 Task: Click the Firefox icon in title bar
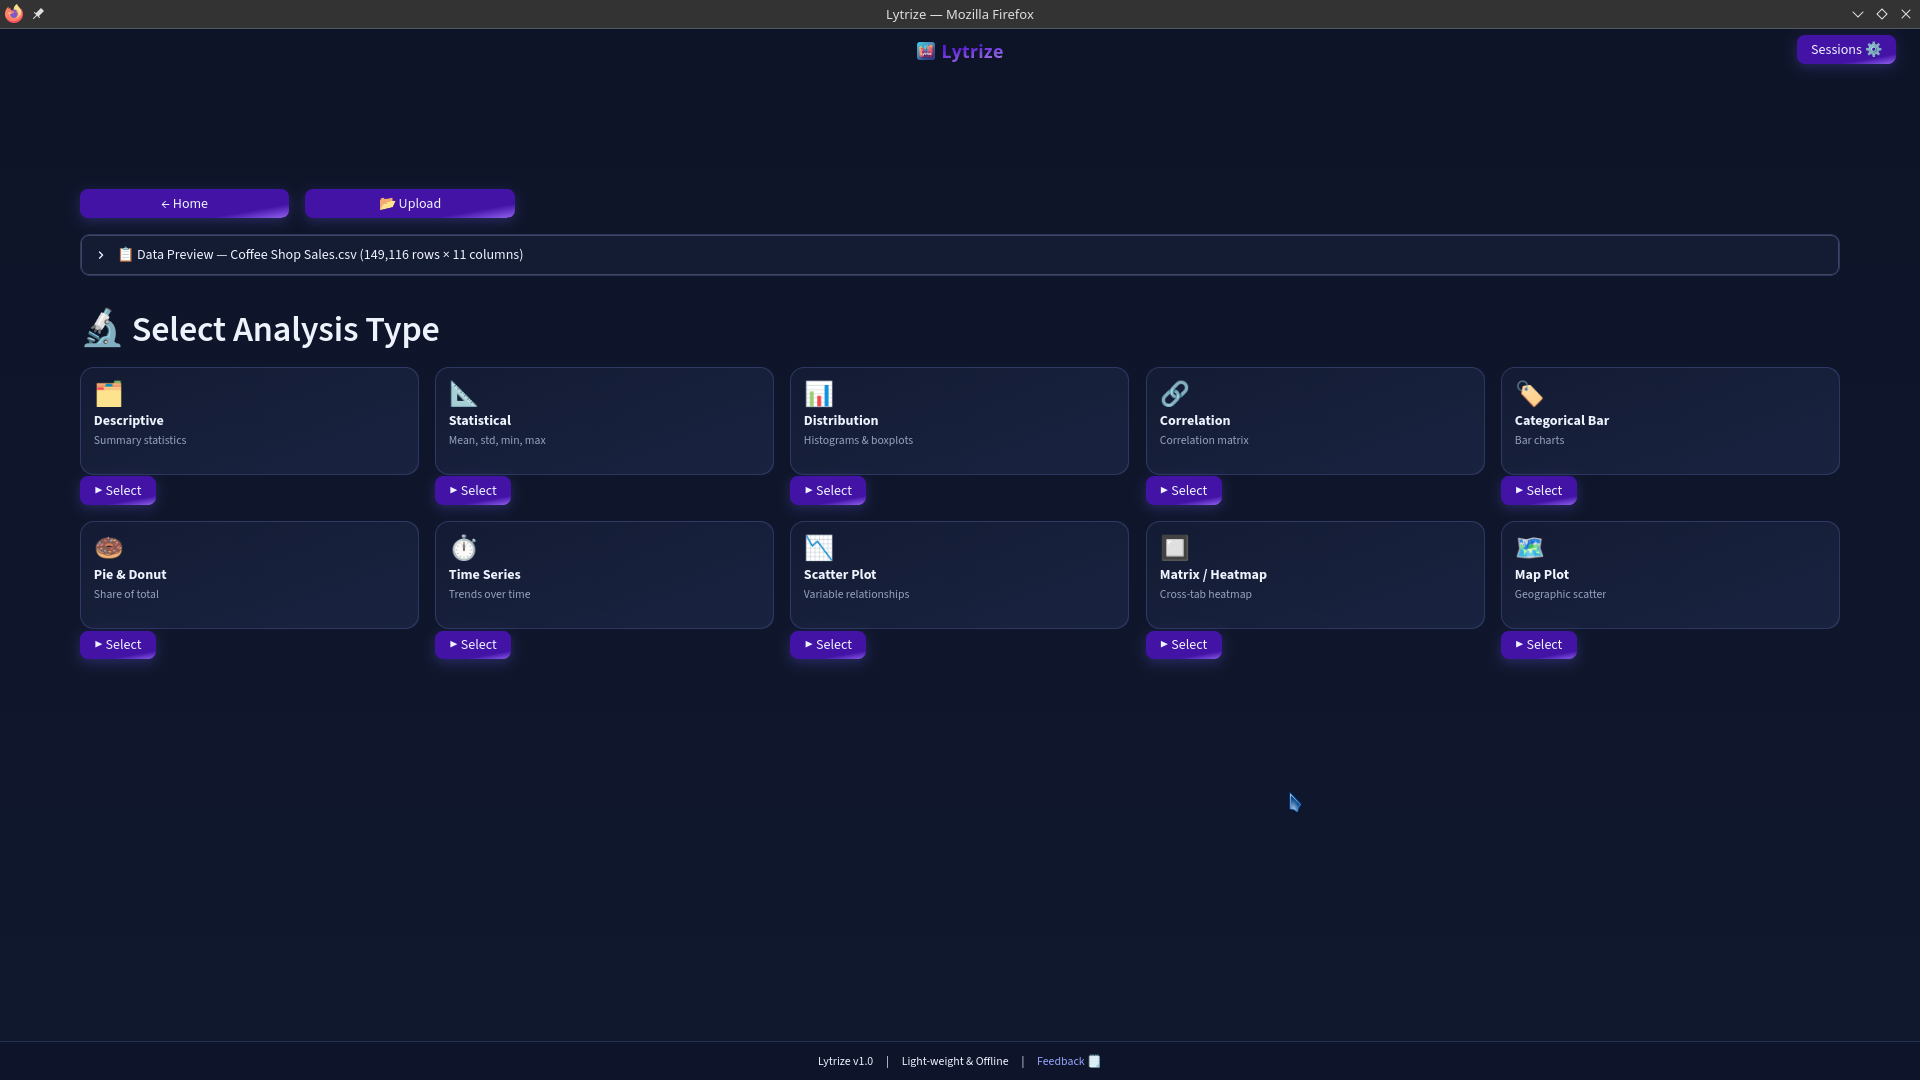pos(13,14)
